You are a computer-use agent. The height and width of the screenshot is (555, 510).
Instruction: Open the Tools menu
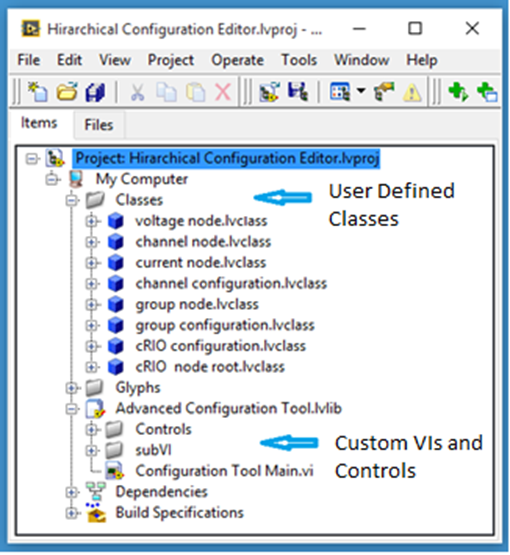(299, 60)
